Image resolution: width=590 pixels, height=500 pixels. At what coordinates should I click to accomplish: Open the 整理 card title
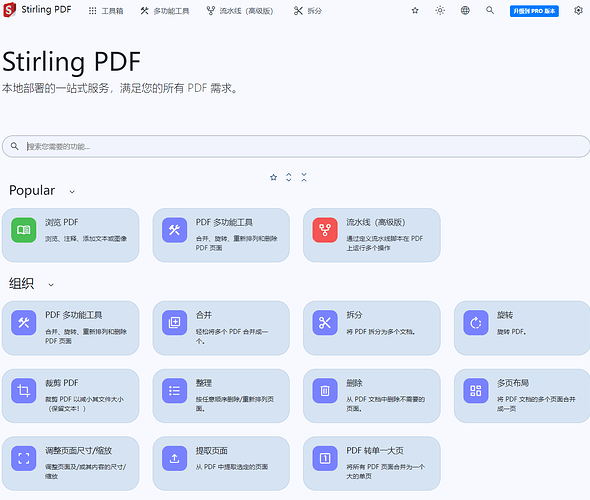(x=204, y=383)
